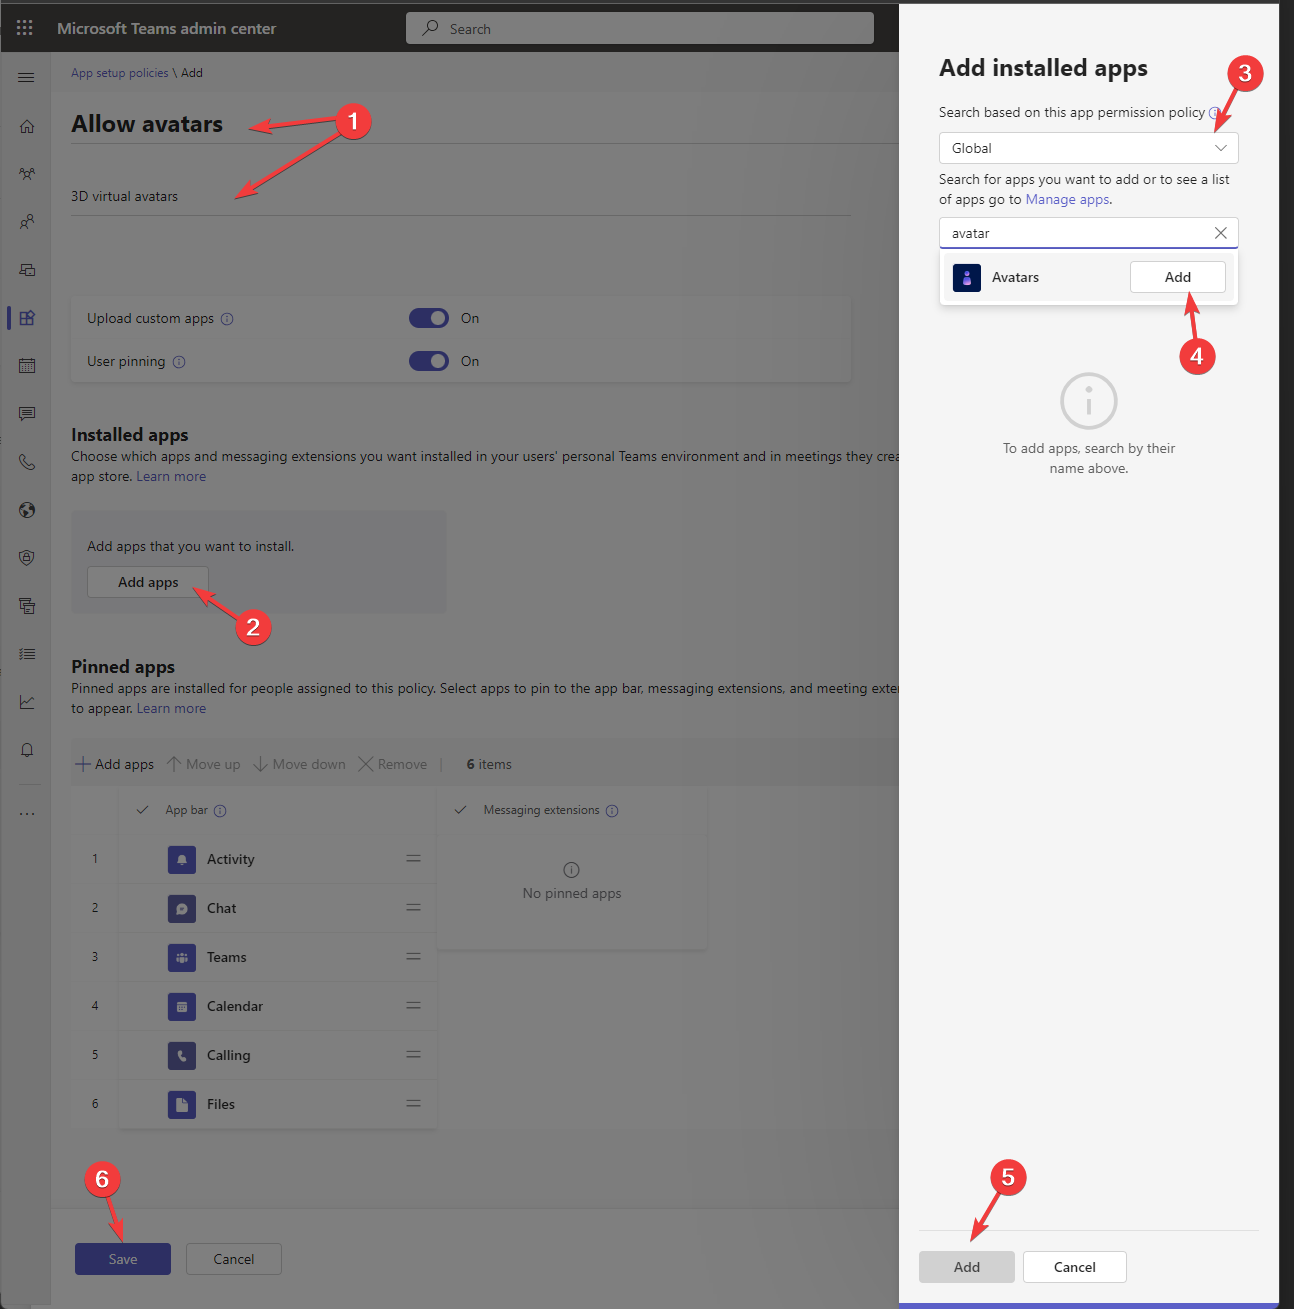1294x1309 pixels.
Task: Click Move up in Pinned apps toolbar
Action: (204, 764)
